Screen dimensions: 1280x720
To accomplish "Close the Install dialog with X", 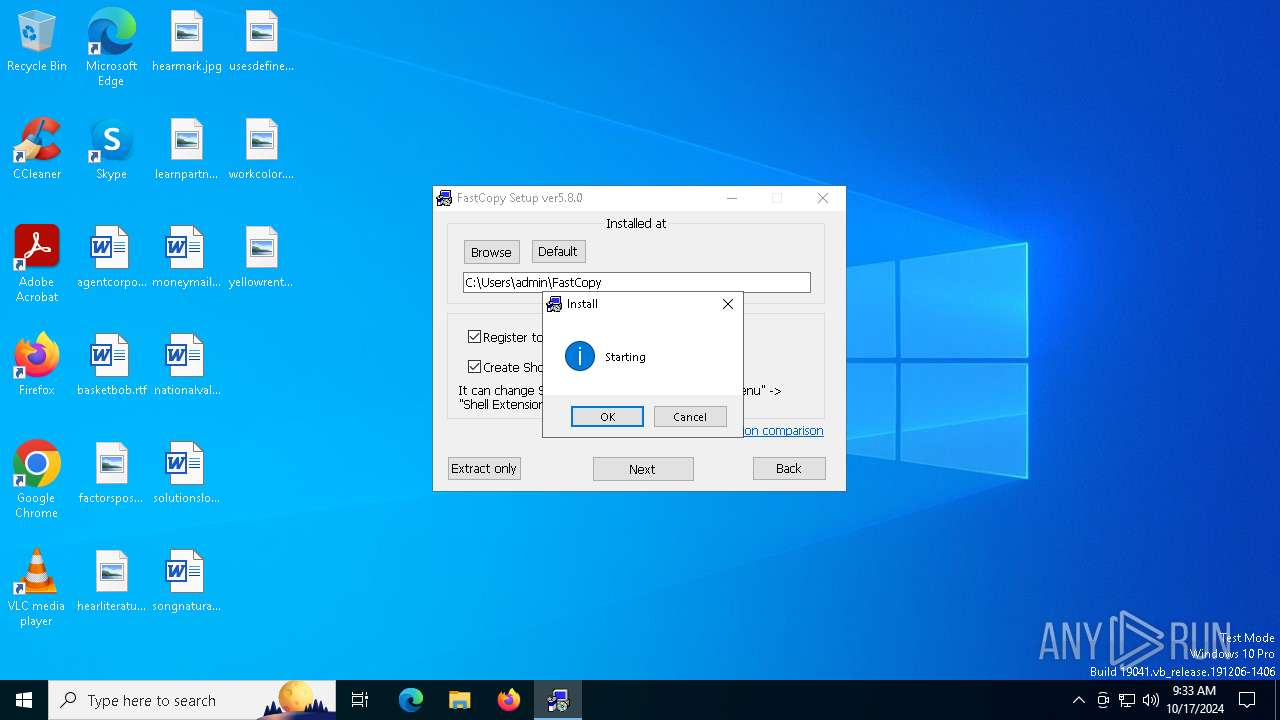I will coord(728,304).
